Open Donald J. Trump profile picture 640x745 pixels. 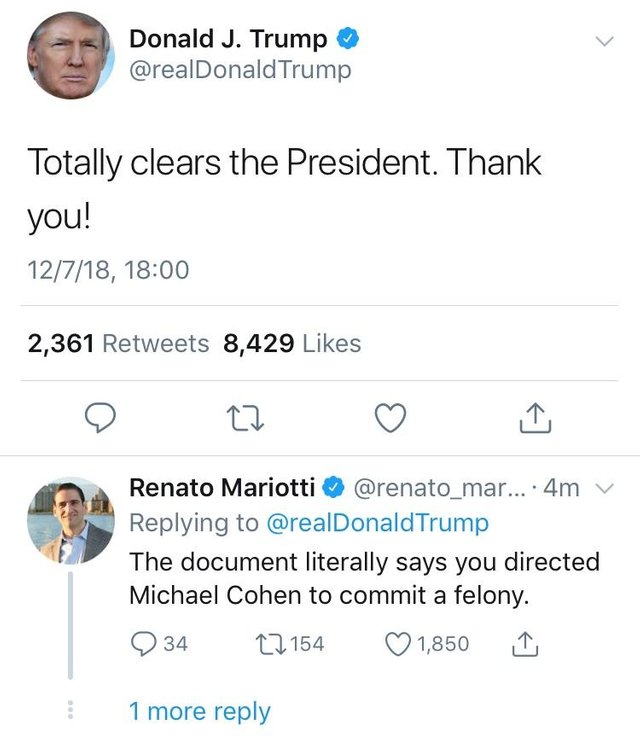click(70, 55)
